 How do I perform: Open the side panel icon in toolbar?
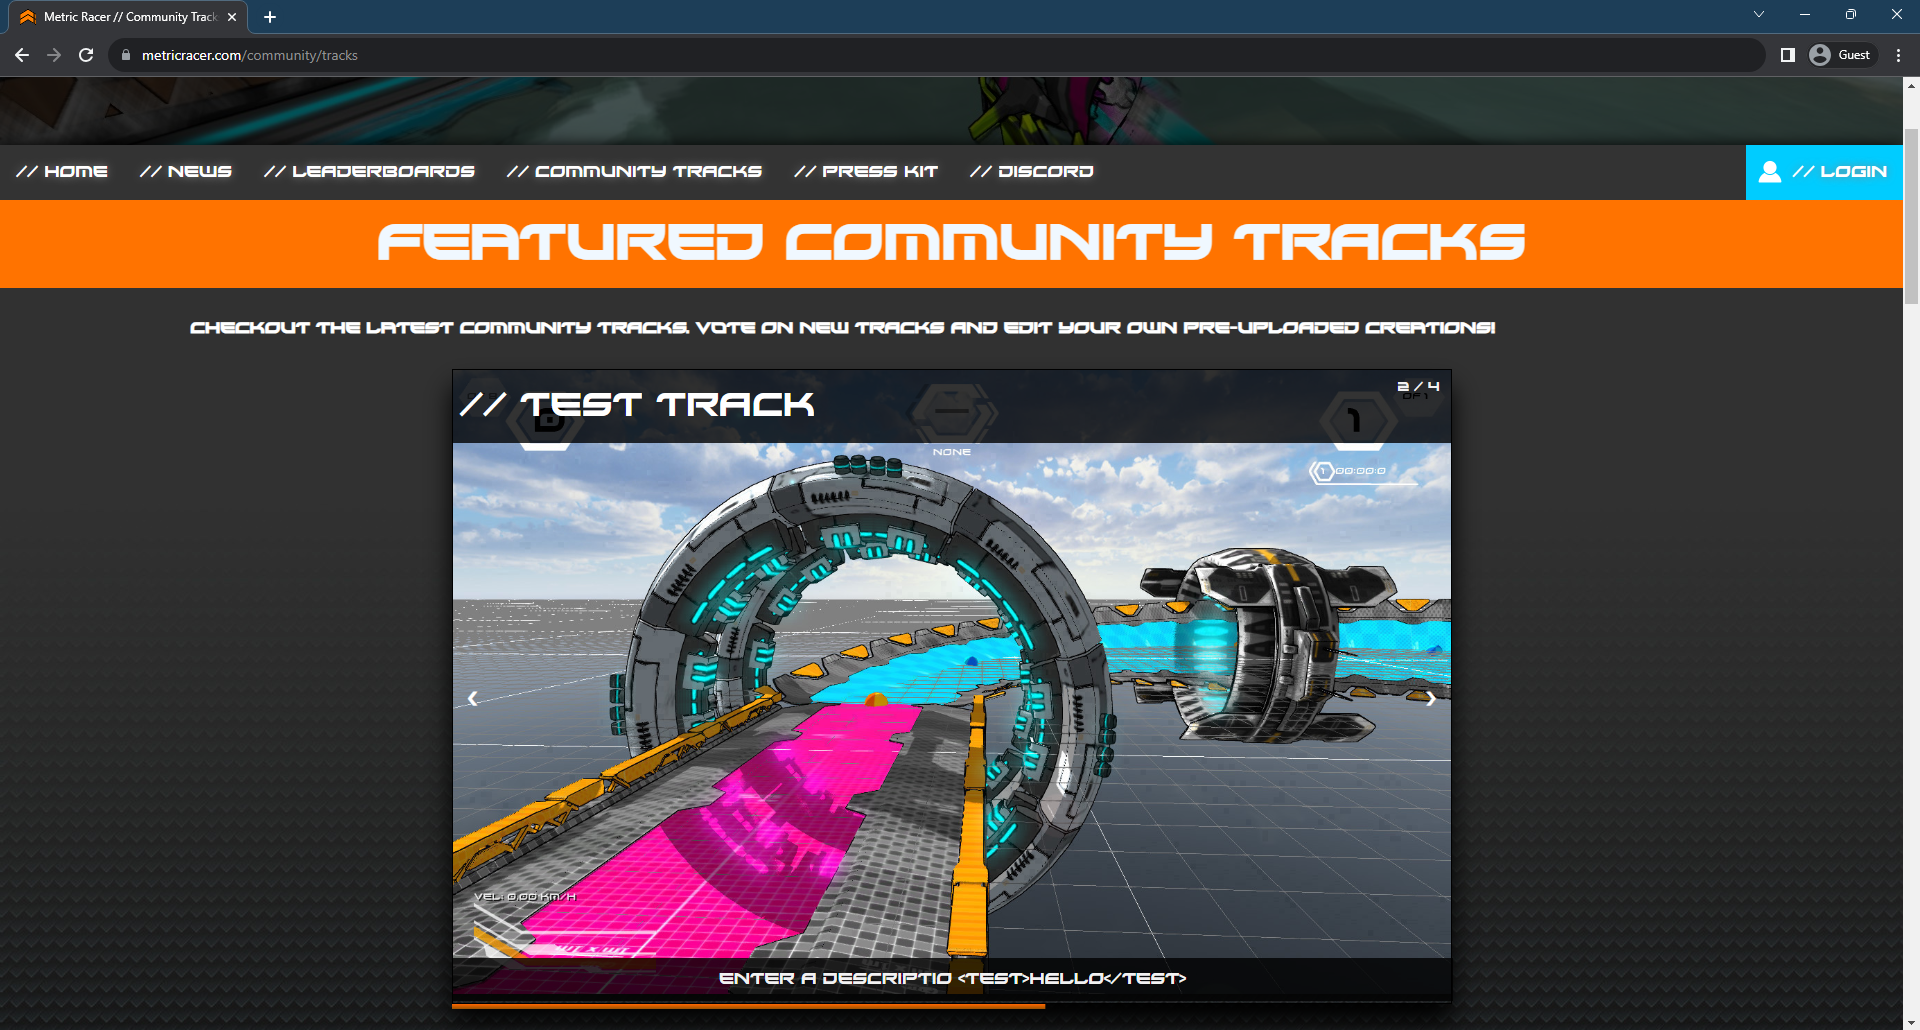pos(1787,55)
